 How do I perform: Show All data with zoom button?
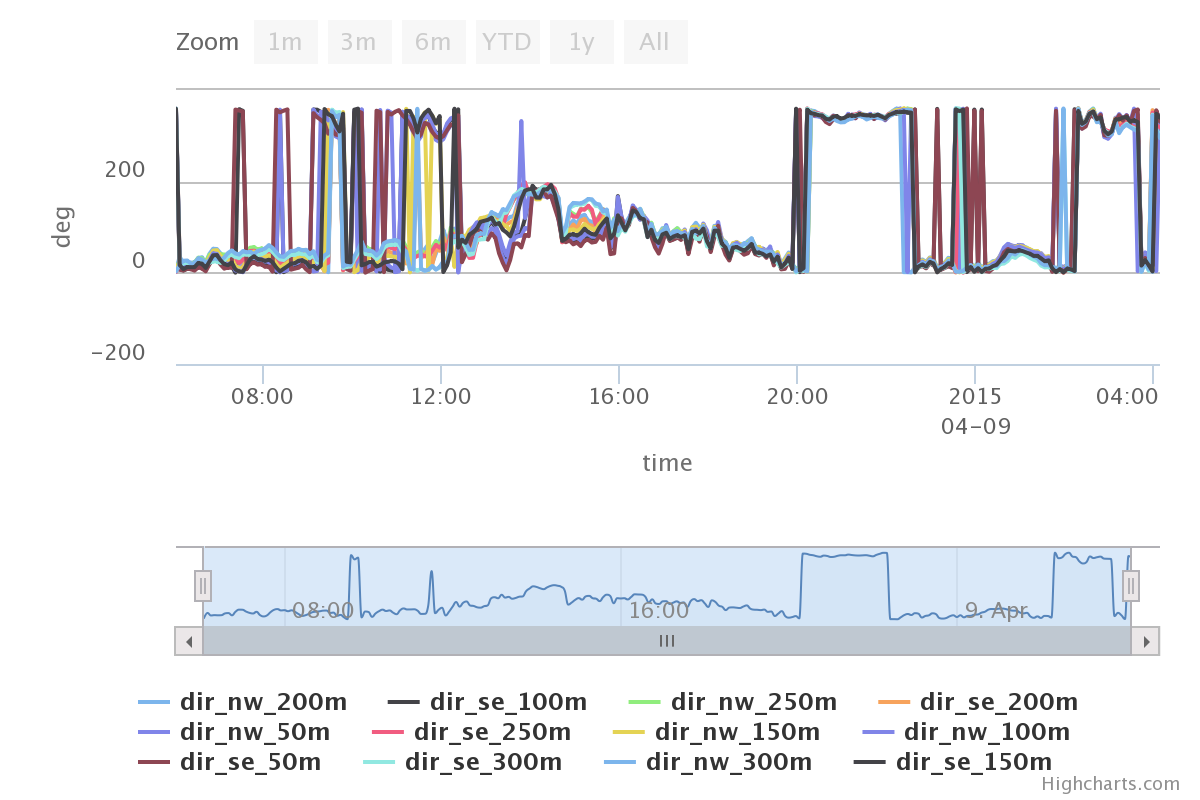pyautogui.click(x=655, y=42)
